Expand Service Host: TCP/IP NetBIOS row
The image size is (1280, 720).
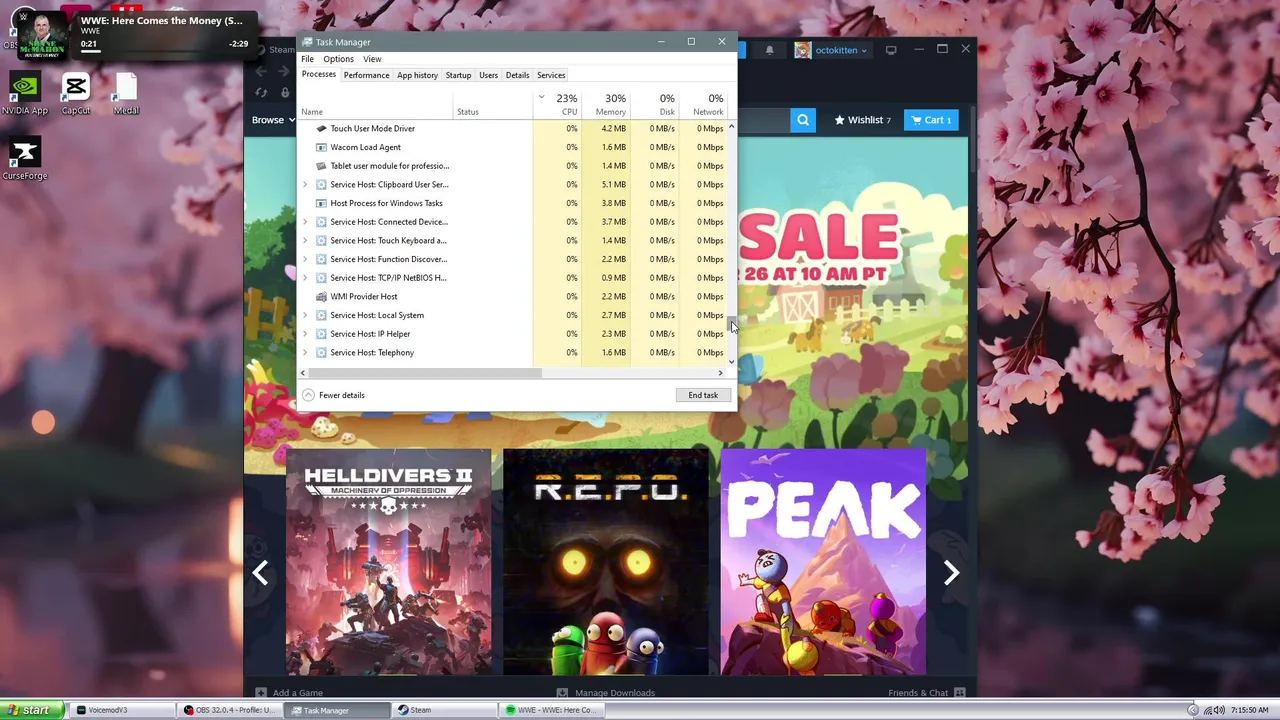(x=305, y=278)
